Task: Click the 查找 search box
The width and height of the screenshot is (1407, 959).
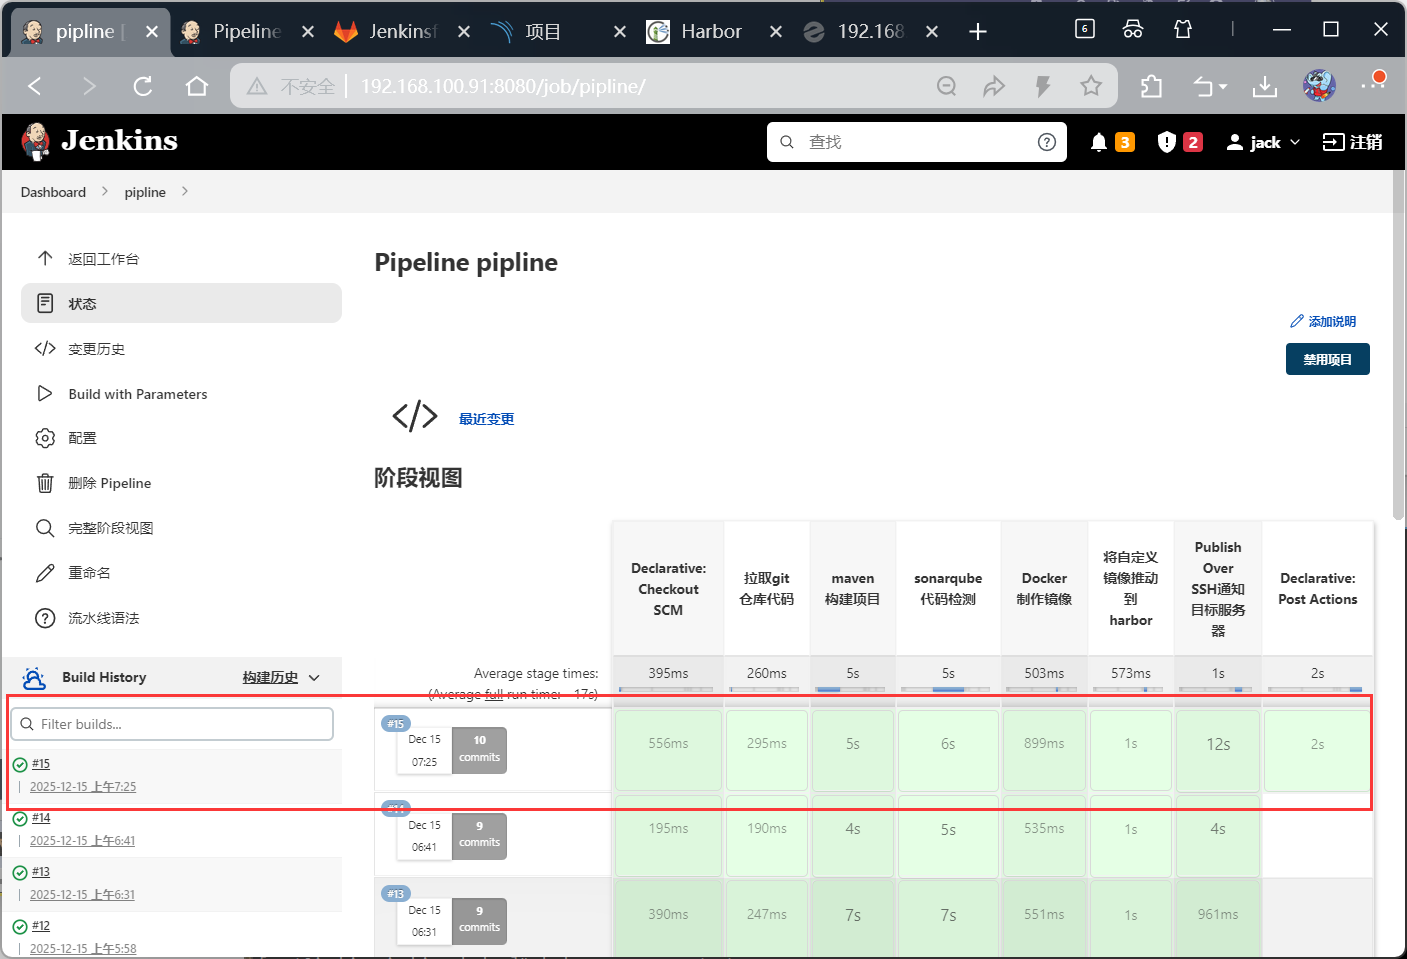Action: pos(917,142)
